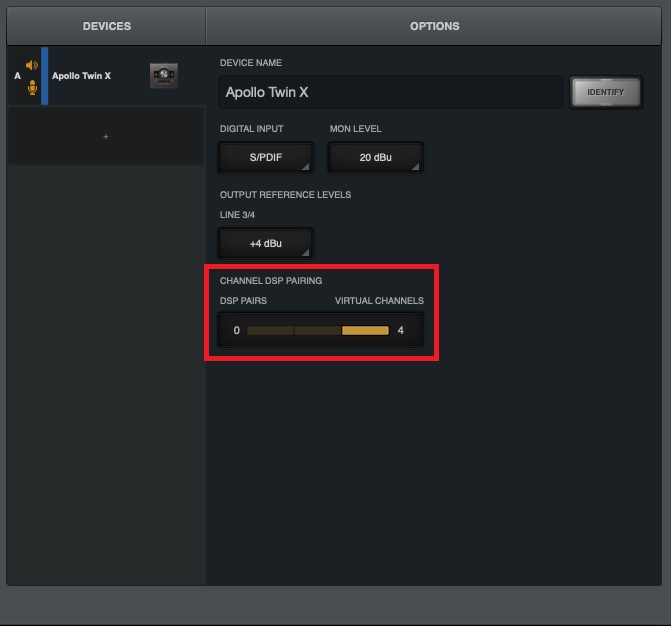Click the microphone icon beside Apollo Twin X
Image resolution: width=671 pixels, height=626 pixels.
click(x=32, y=87)
